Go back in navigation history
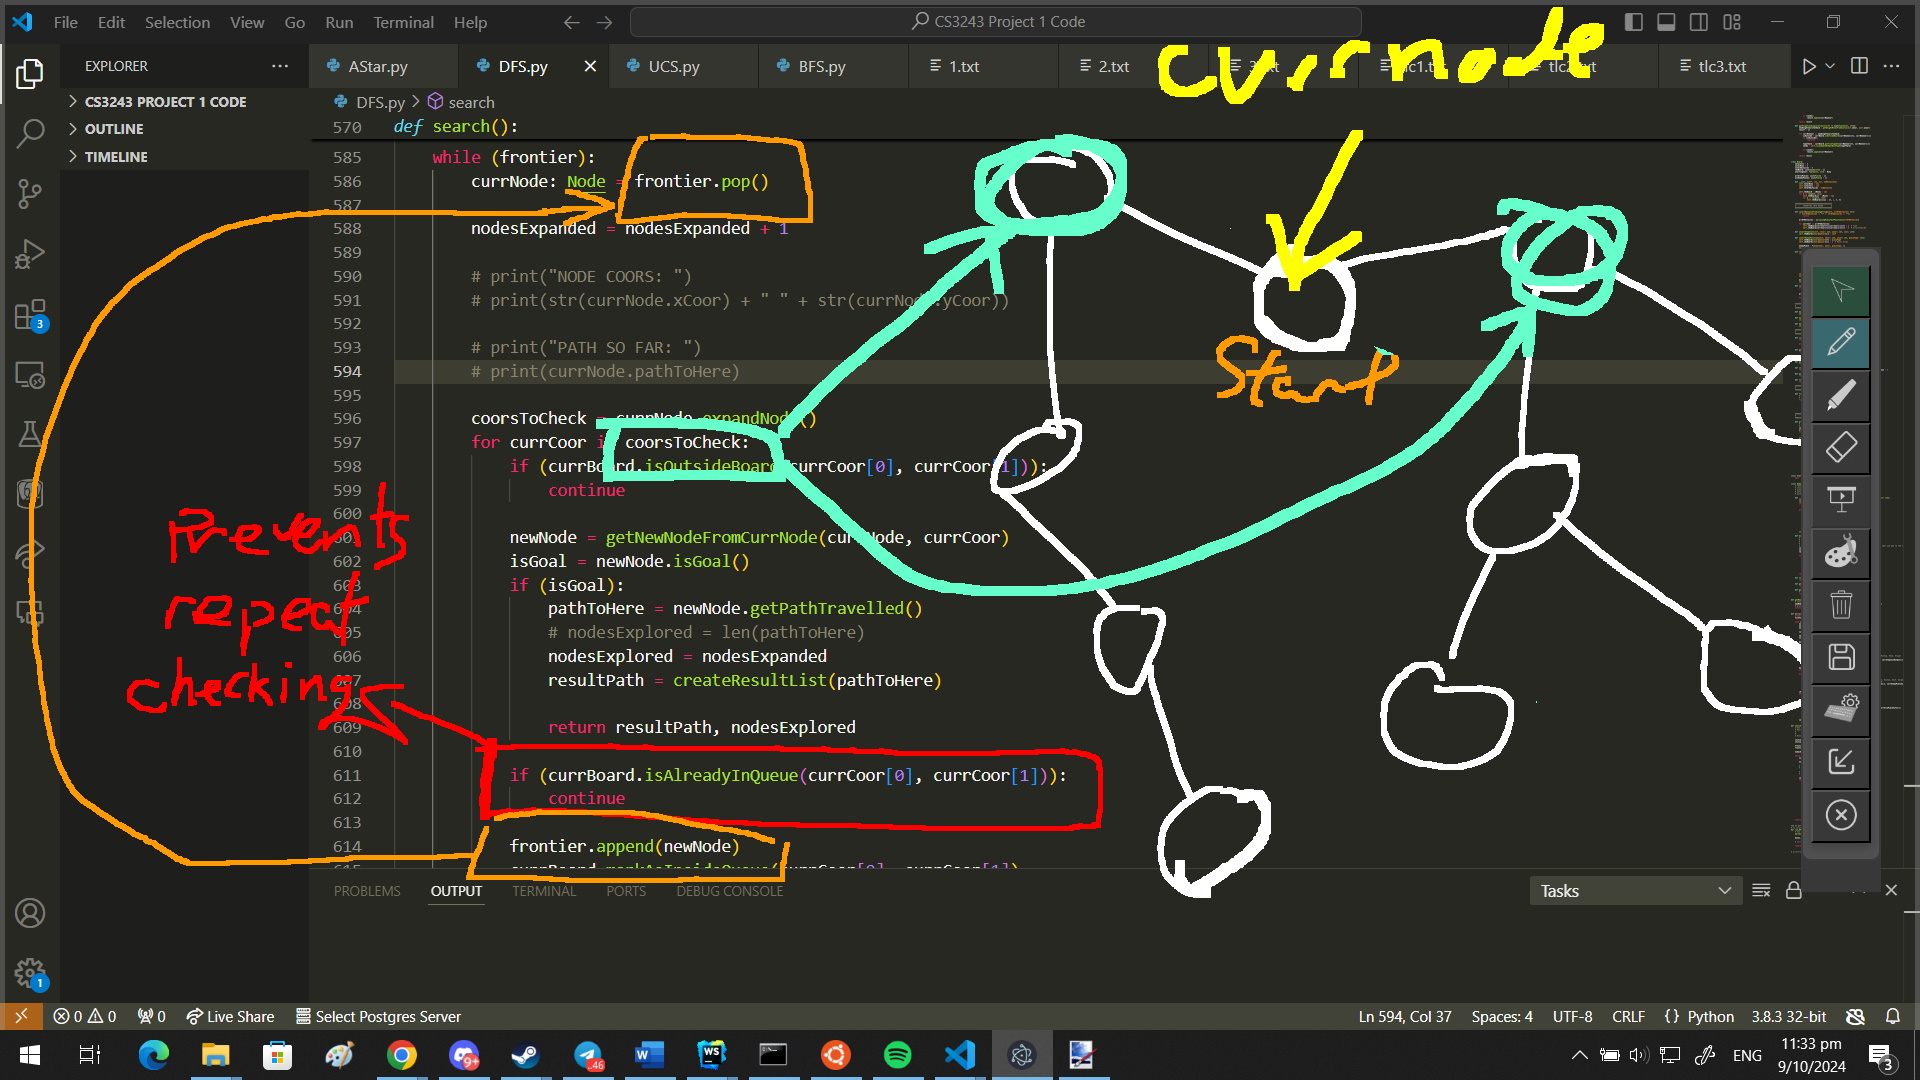This screenshot has width=1920, height=1080. pyautogui.click(x=571, y=22)
